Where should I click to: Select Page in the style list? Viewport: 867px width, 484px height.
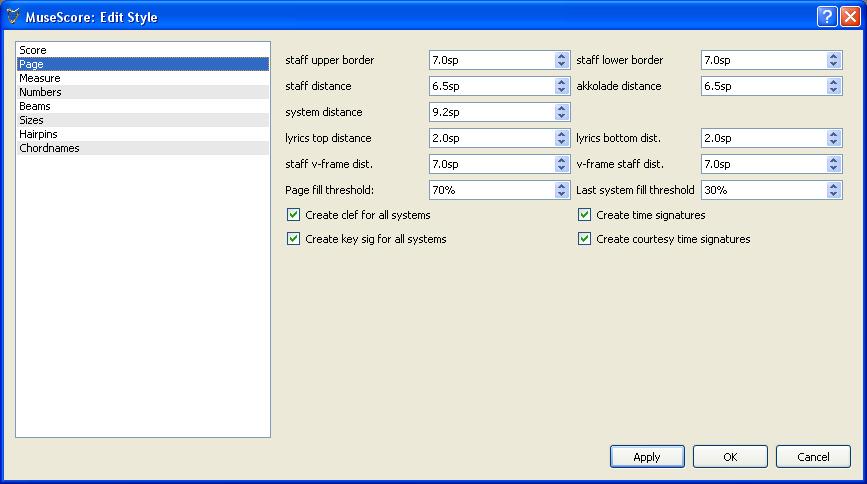click(143, 64)
